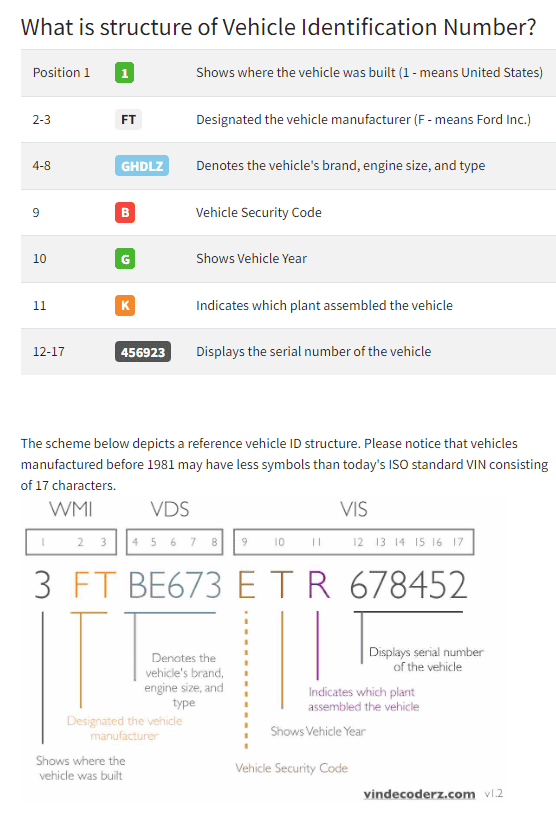
Task: Click the WMI label in the diagram
Action: pyautogui.click(x=71, y=509)
